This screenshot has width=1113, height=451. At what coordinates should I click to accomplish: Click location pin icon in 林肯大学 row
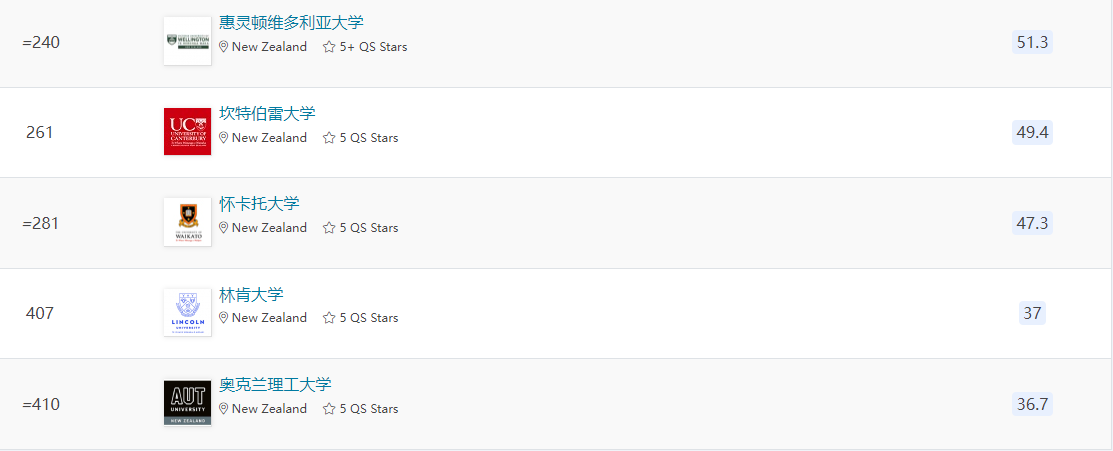tap(224, 318)
